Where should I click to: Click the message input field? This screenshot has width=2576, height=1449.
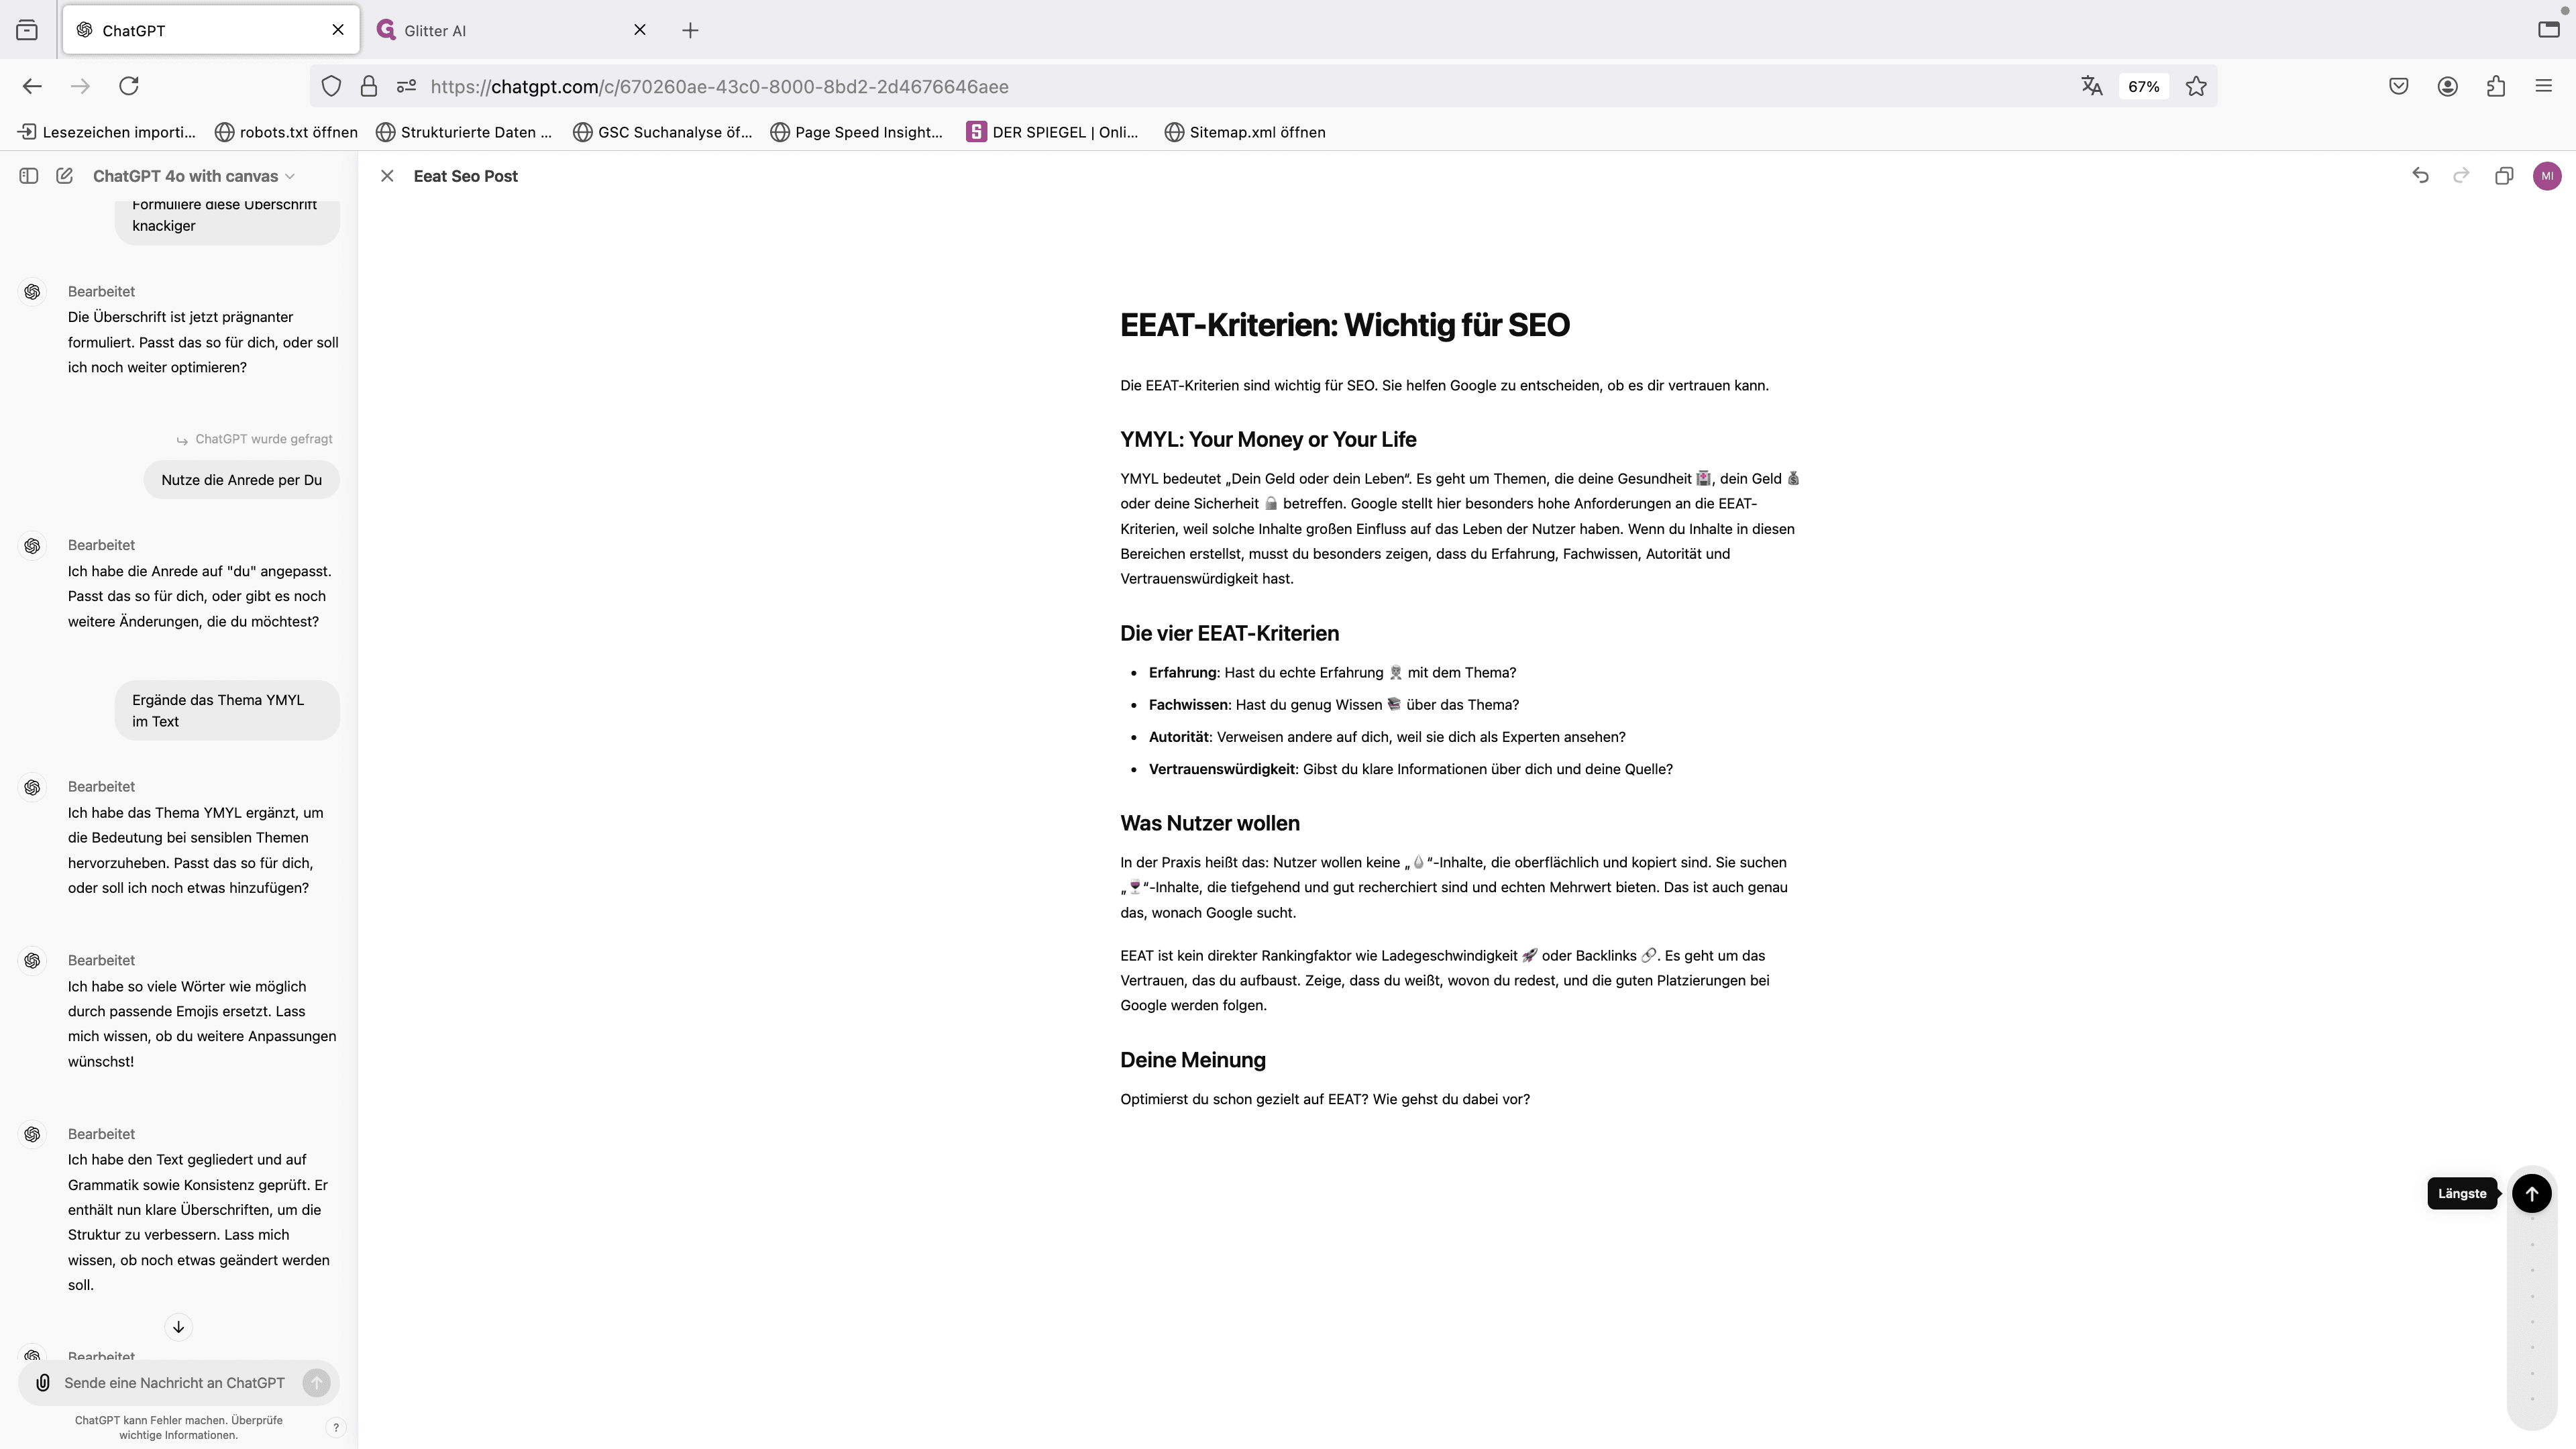coord(175,1383)
